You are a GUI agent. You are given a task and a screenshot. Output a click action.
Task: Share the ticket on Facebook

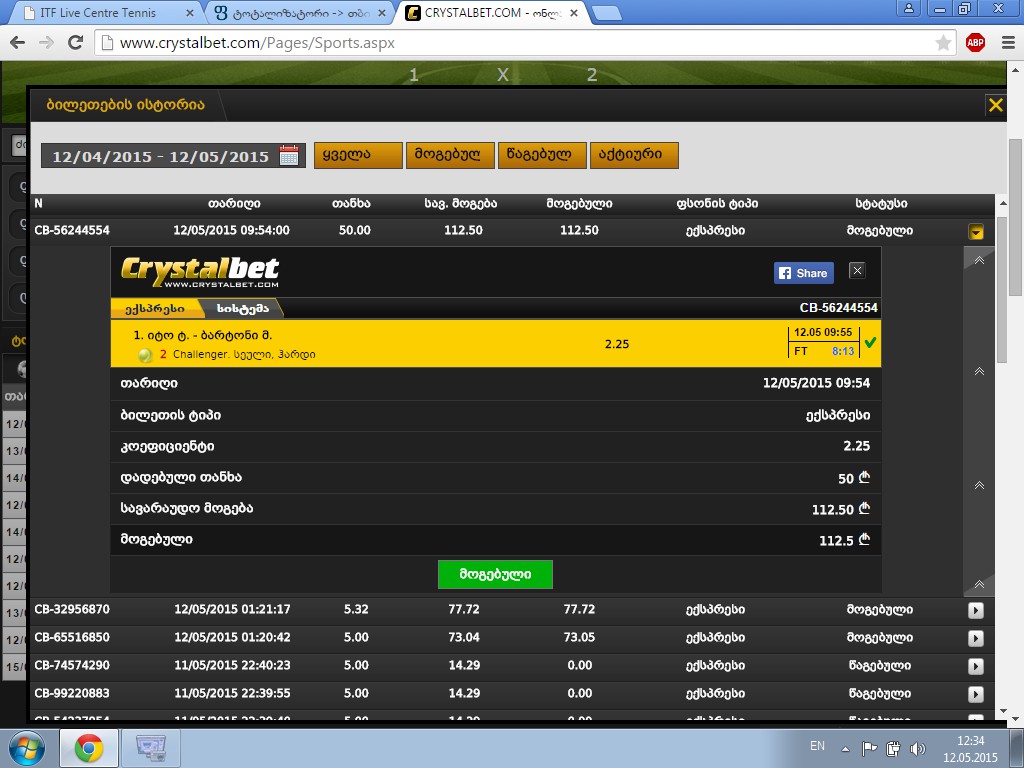click(804, 273)
